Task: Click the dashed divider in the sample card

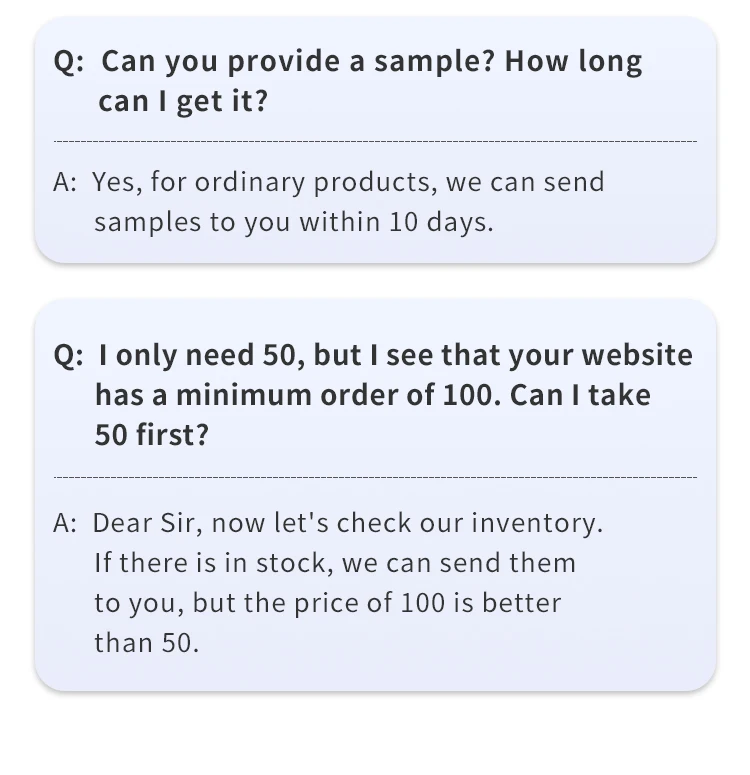Action: (375, 142)
